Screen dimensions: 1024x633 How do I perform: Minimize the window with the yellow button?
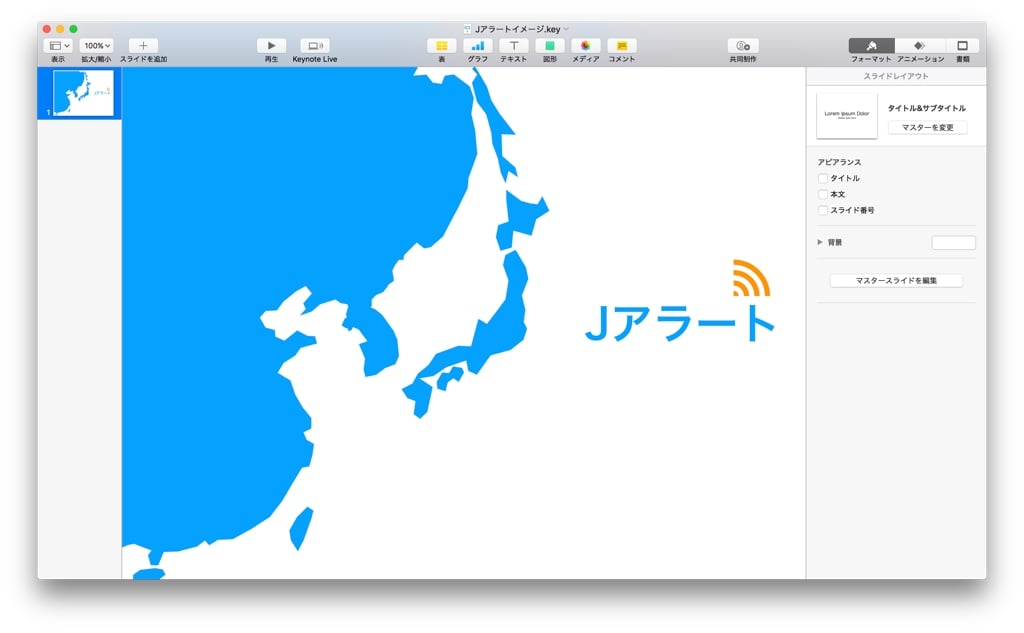pos(60,29)
